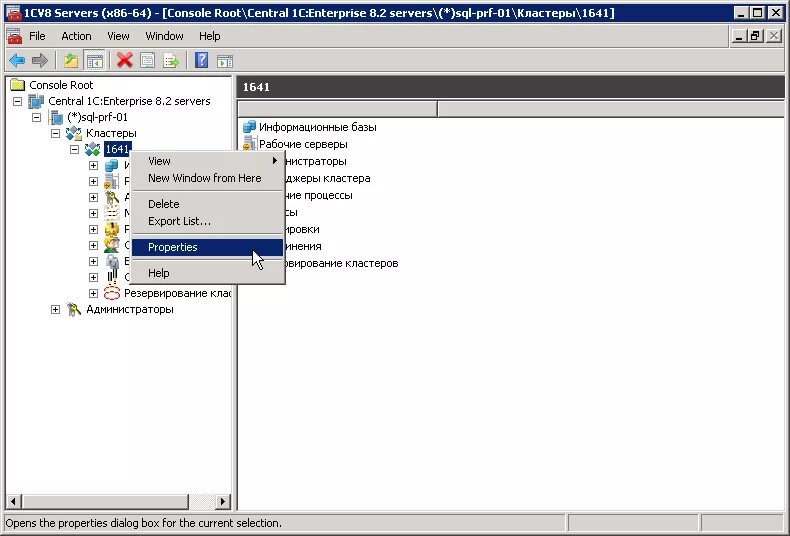Viewport: 790px width, 536px height.
Task: Select (*)sql-prf-01 tree label
Action: click(98, 117)
